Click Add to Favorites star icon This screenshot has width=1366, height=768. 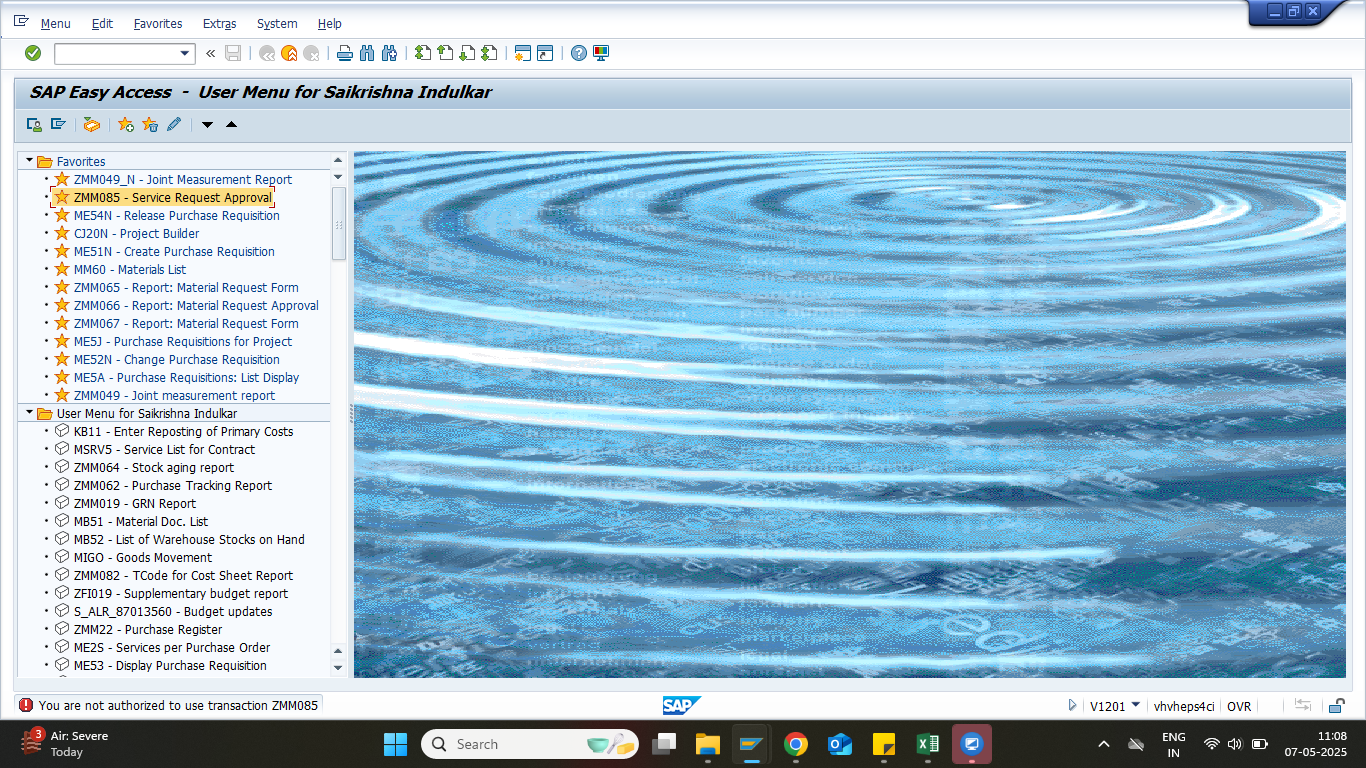pos(125,125)
